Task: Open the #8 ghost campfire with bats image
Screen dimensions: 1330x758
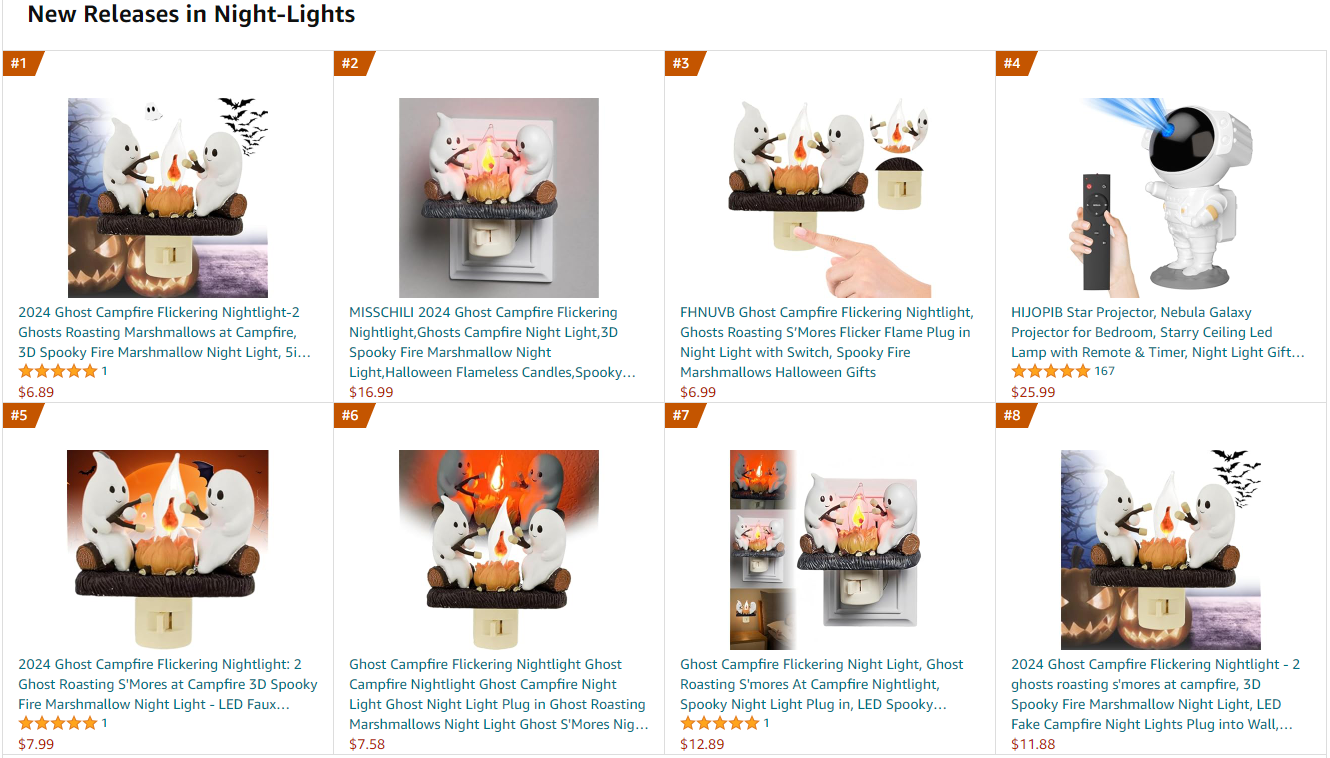Action: pos(1161,550)
